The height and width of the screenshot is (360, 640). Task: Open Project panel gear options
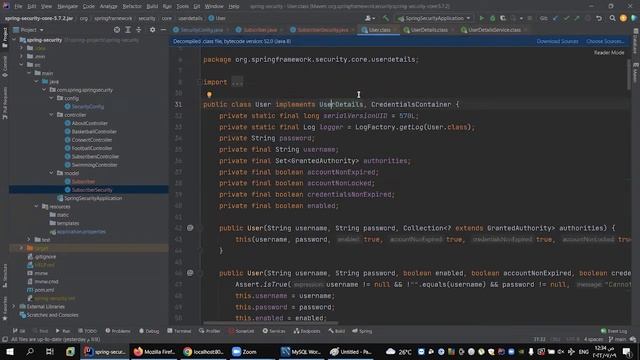click(x=152, y=30)
